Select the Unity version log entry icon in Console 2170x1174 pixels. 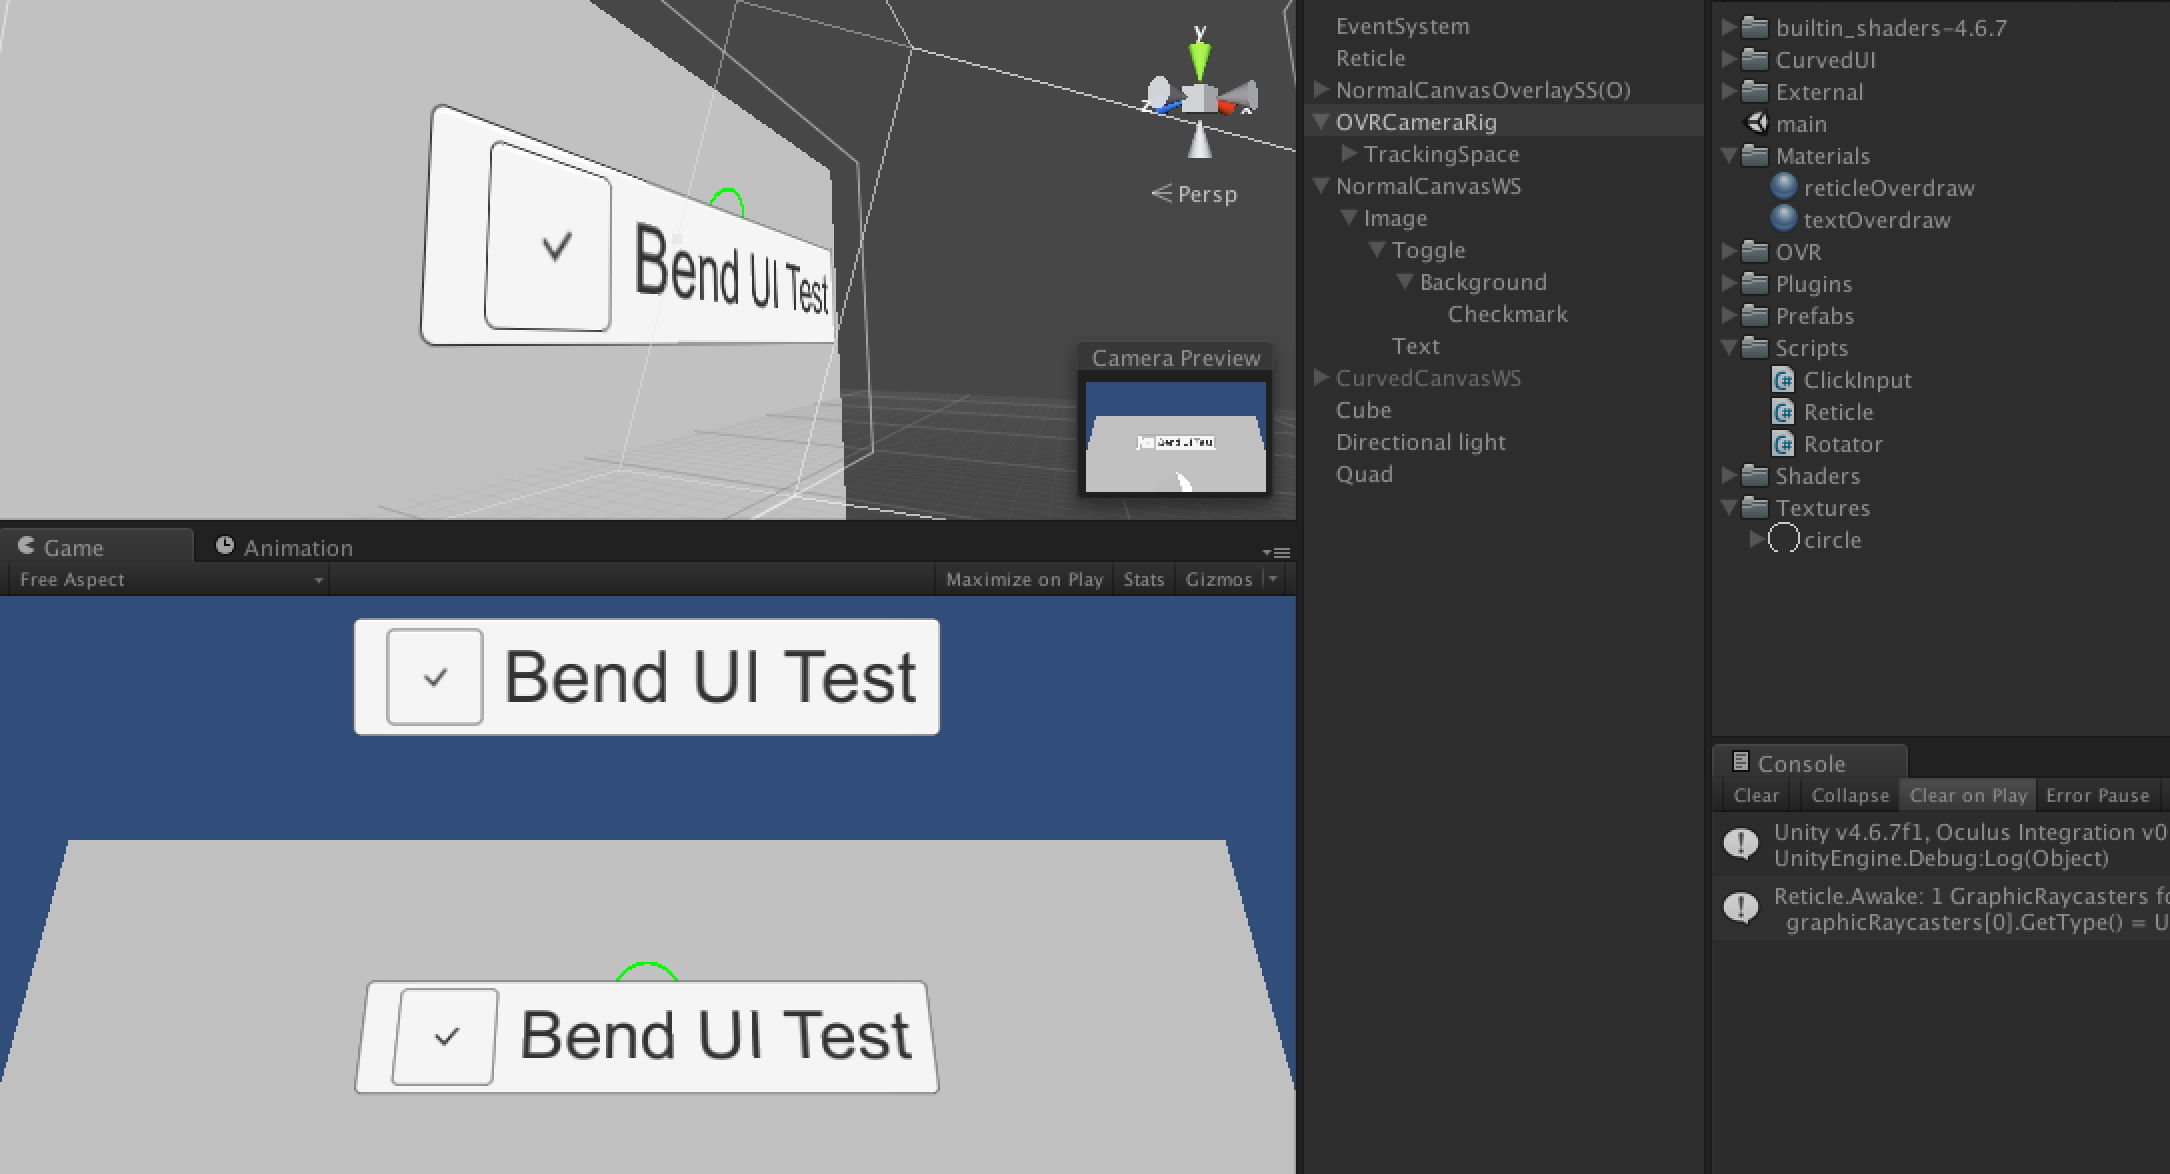(x=1741, y=844)
